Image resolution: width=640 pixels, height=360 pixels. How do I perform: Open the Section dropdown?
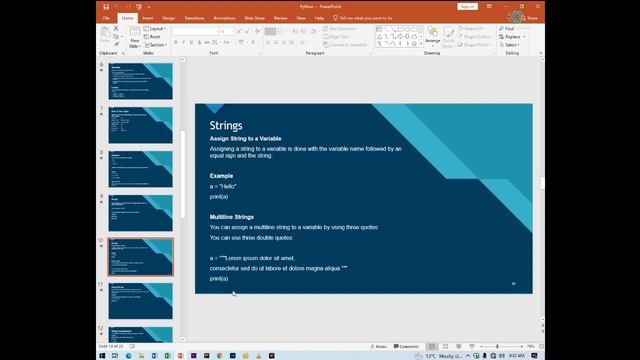[156, 45]
